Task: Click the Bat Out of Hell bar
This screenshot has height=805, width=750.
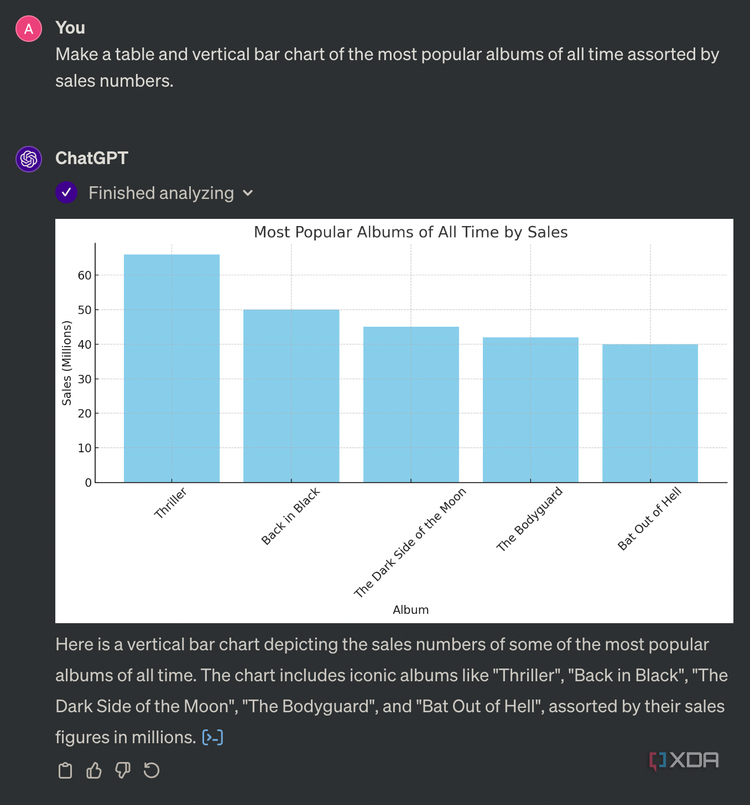Action: (x=650, y=412)
